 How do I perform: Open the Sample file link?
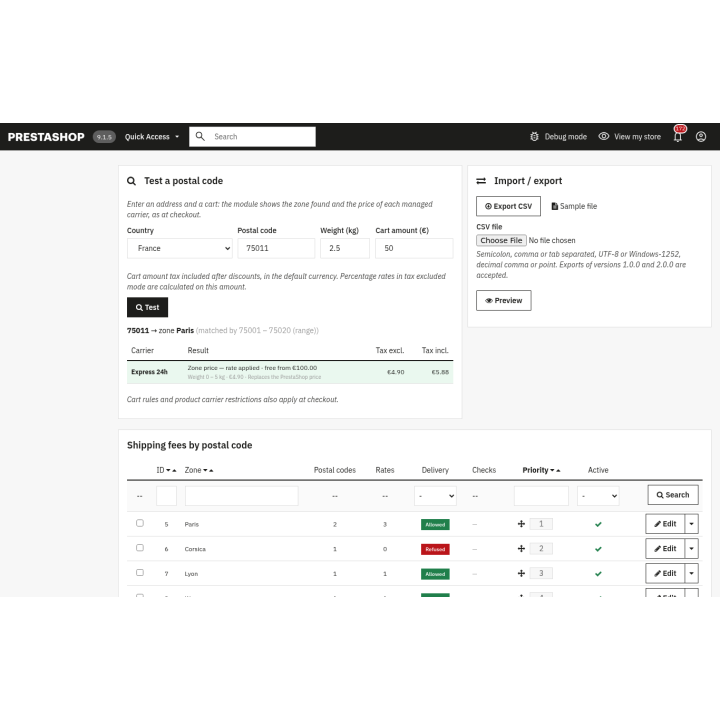574,206
